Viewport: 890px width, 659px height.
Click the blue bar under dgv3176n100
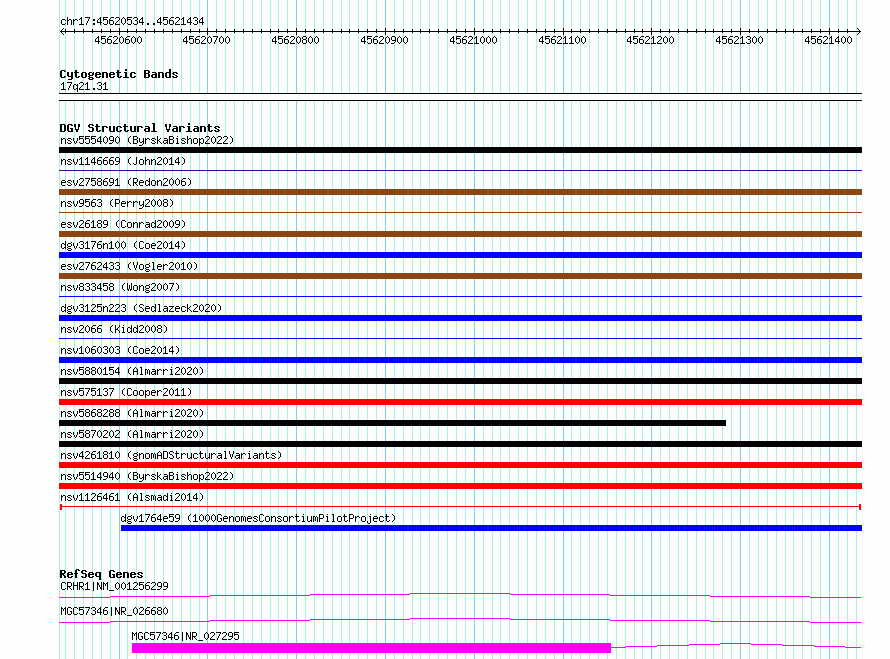pyautogui.click(x=460, y=255)
